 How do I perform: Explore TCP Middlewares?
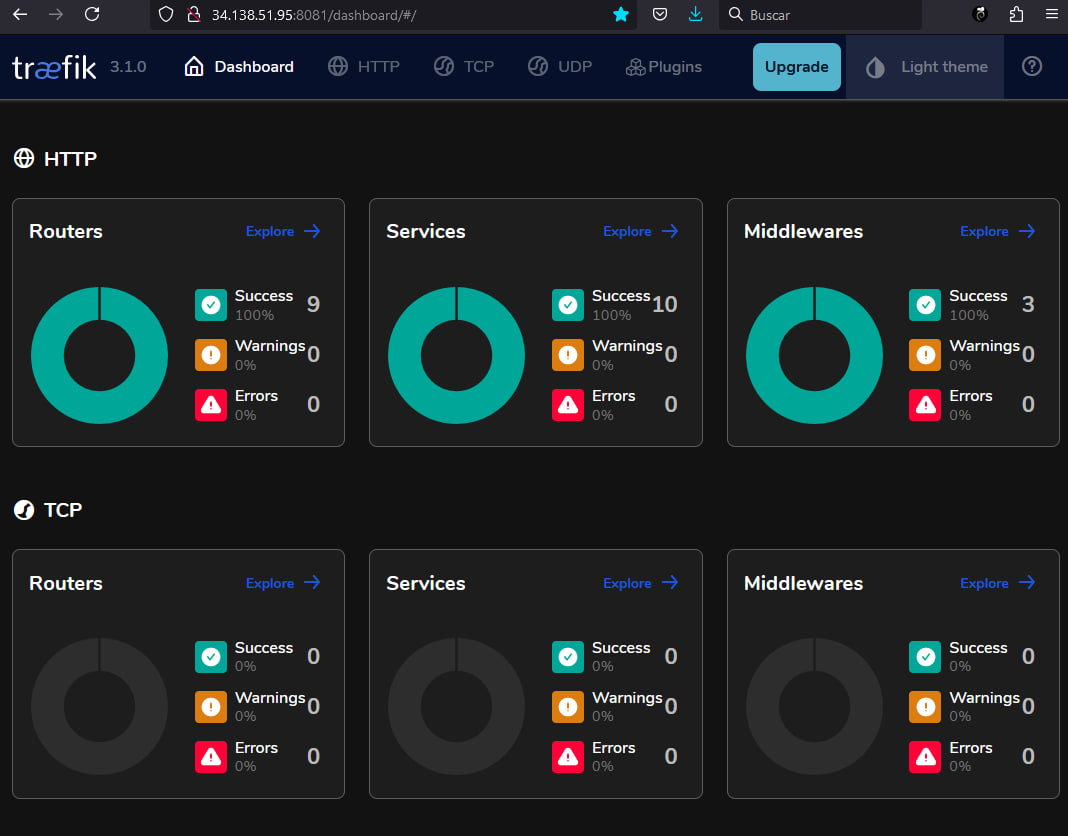[998, 583]
